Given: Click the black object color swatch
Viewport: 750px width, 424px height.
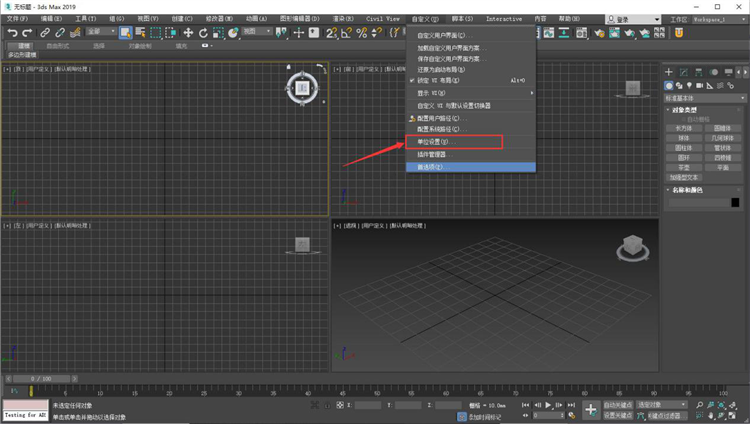Looking at the screenshot, I should [735, 202].
